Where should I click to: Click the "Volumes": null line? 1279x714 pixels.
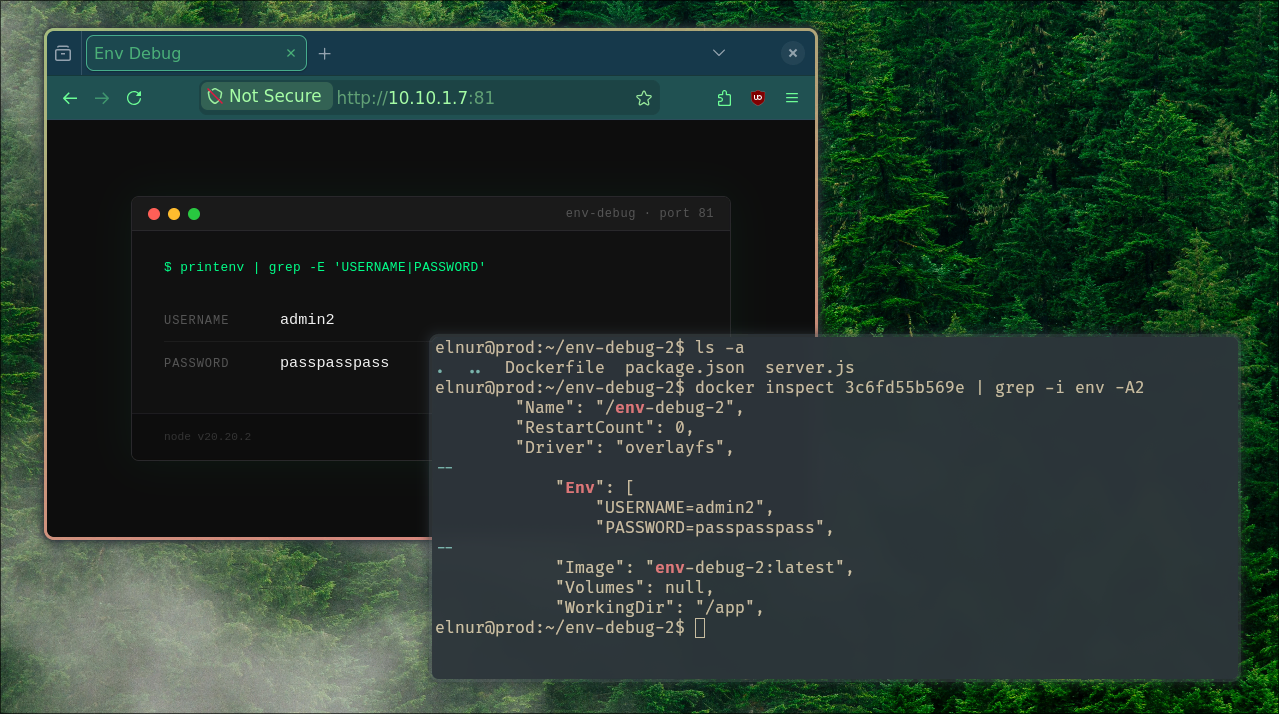635,588
